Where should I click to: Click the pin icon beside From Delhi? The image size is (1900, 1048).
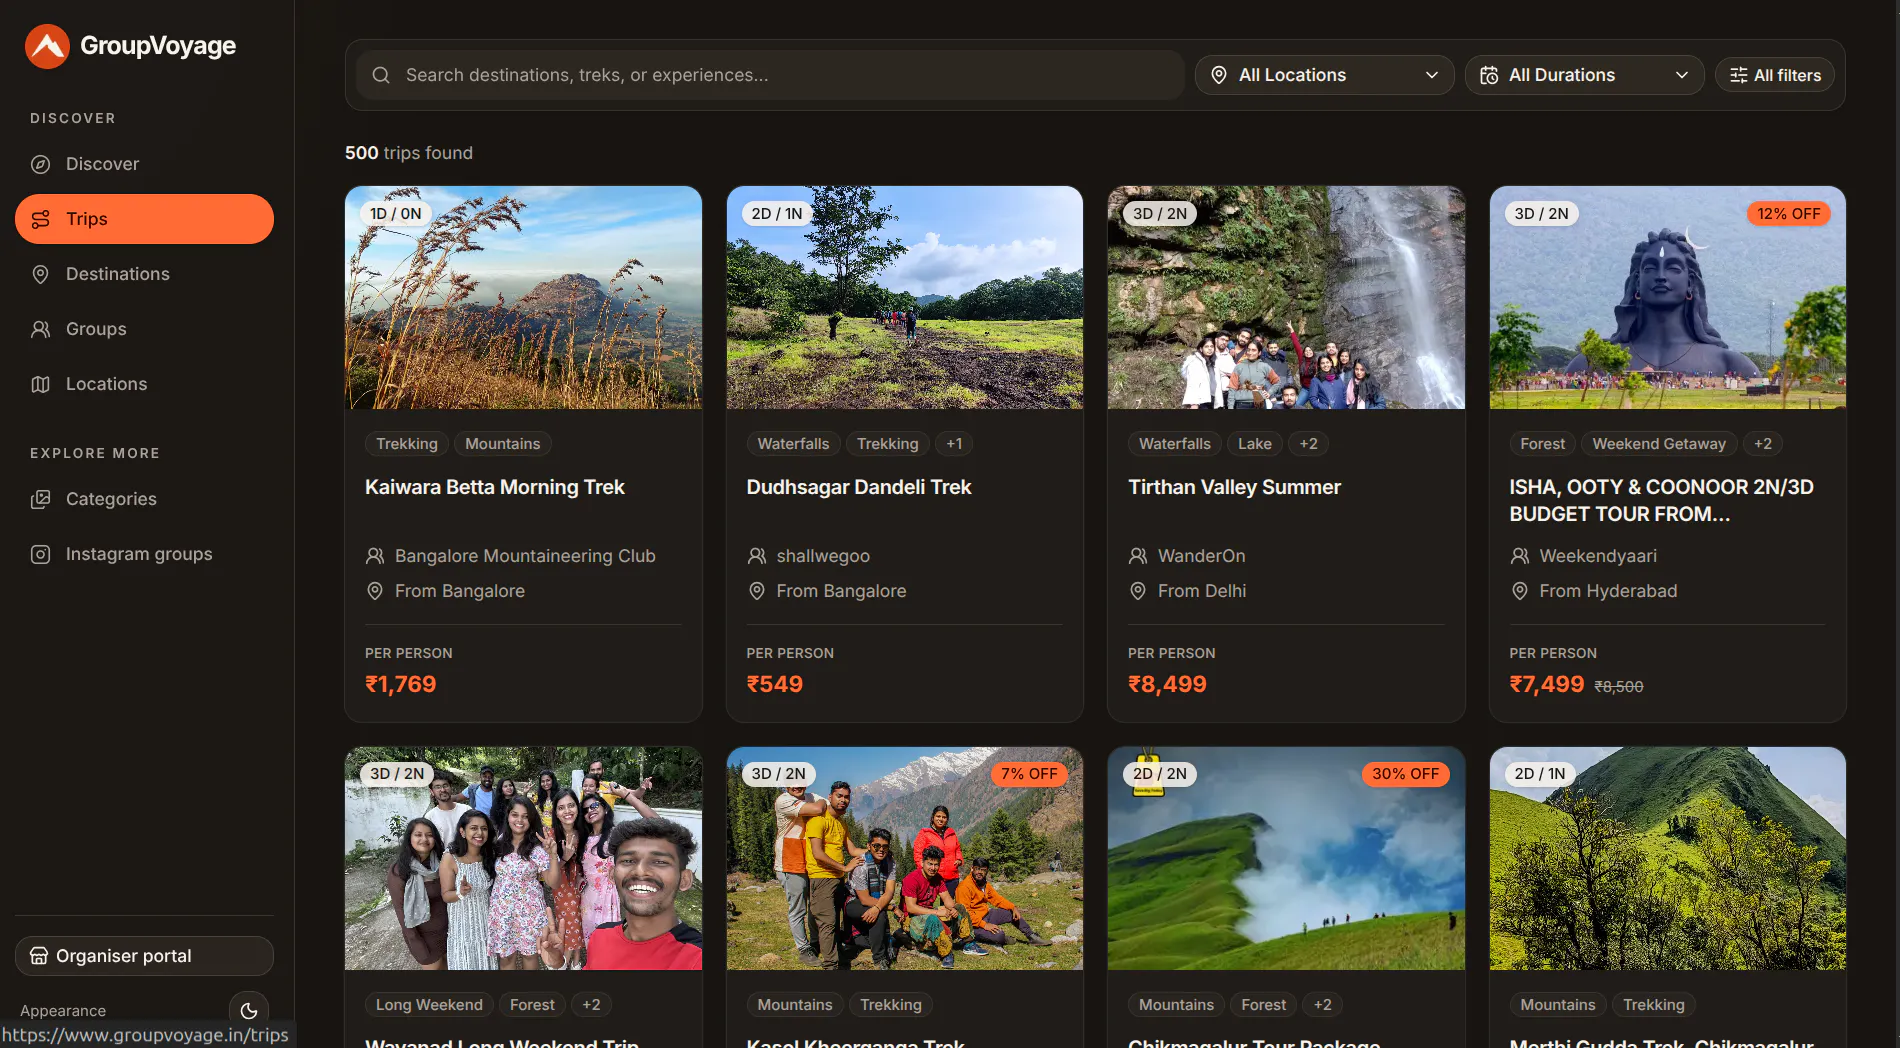[1138, 591]
